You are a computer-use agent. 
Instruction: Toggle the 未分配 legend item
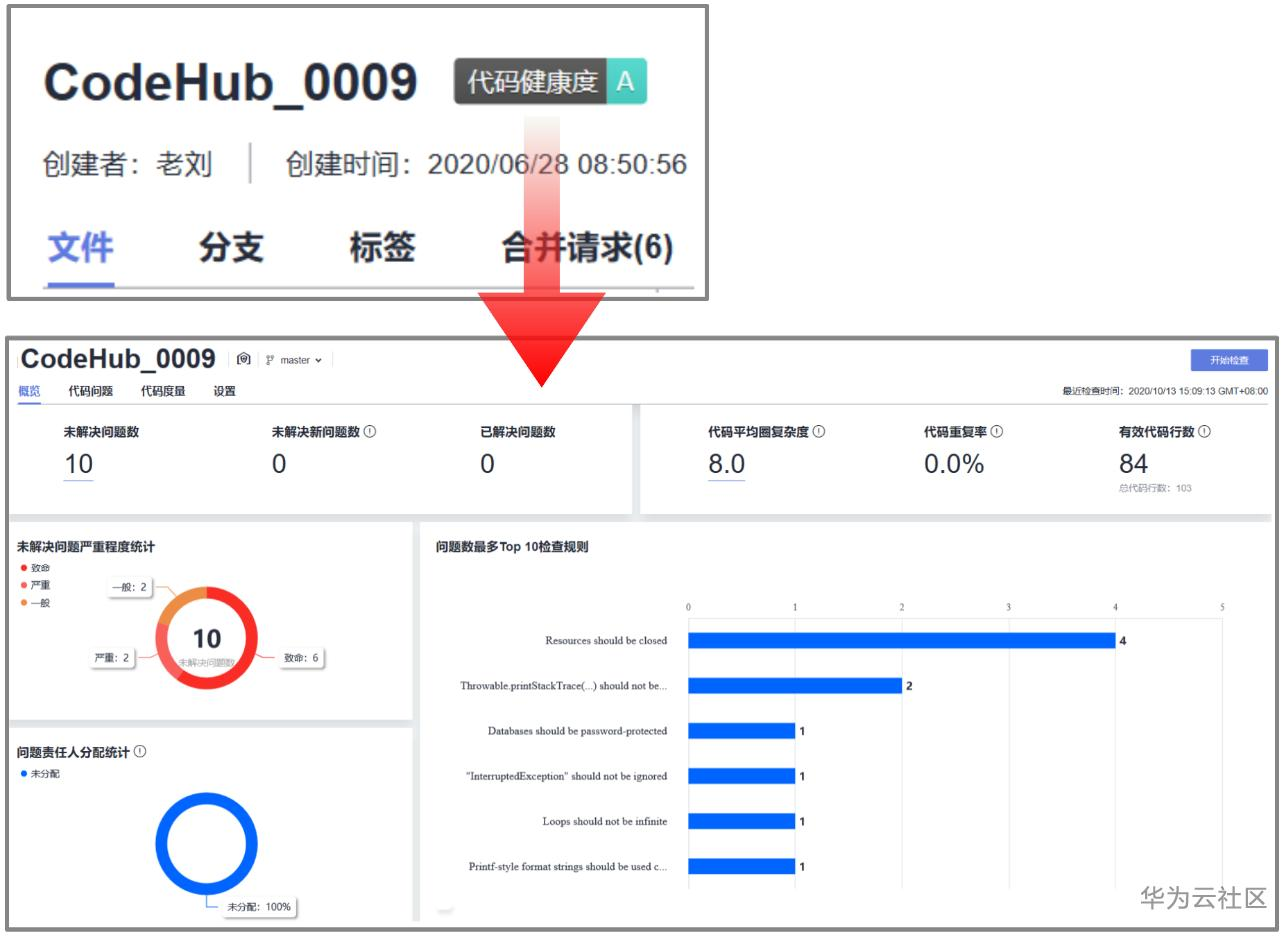(40, 774)
